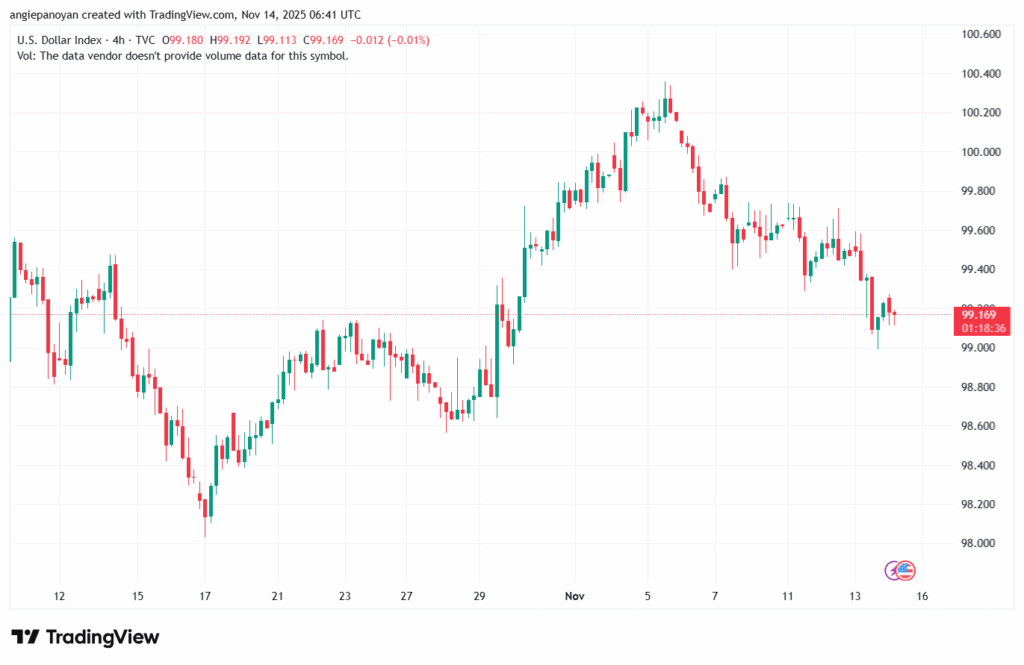Click the −0.012 (−0.01%) change value
The width and height of the screenshot is (1024, 665).
coord(384,40)
